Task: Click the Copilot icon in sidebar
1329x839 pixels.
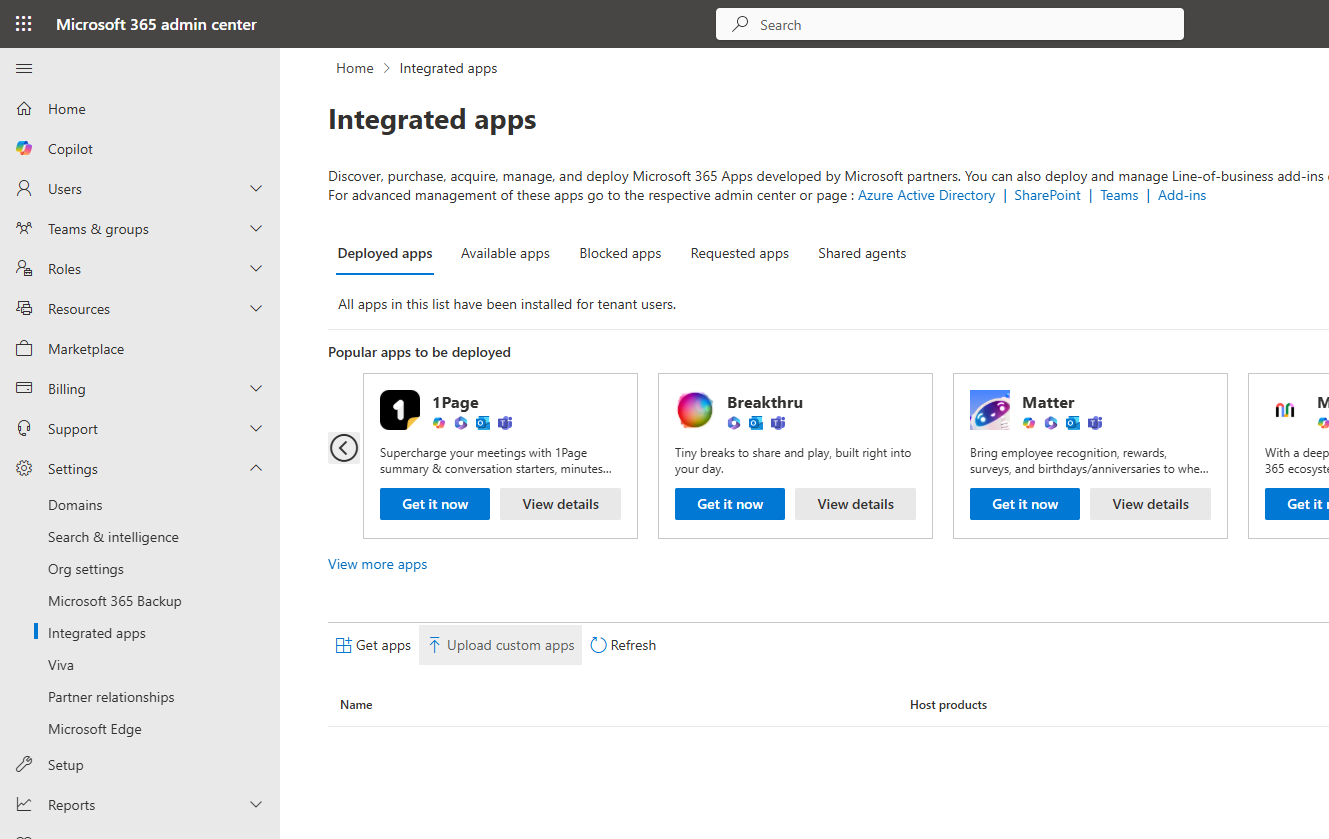Action: [24, 149]
